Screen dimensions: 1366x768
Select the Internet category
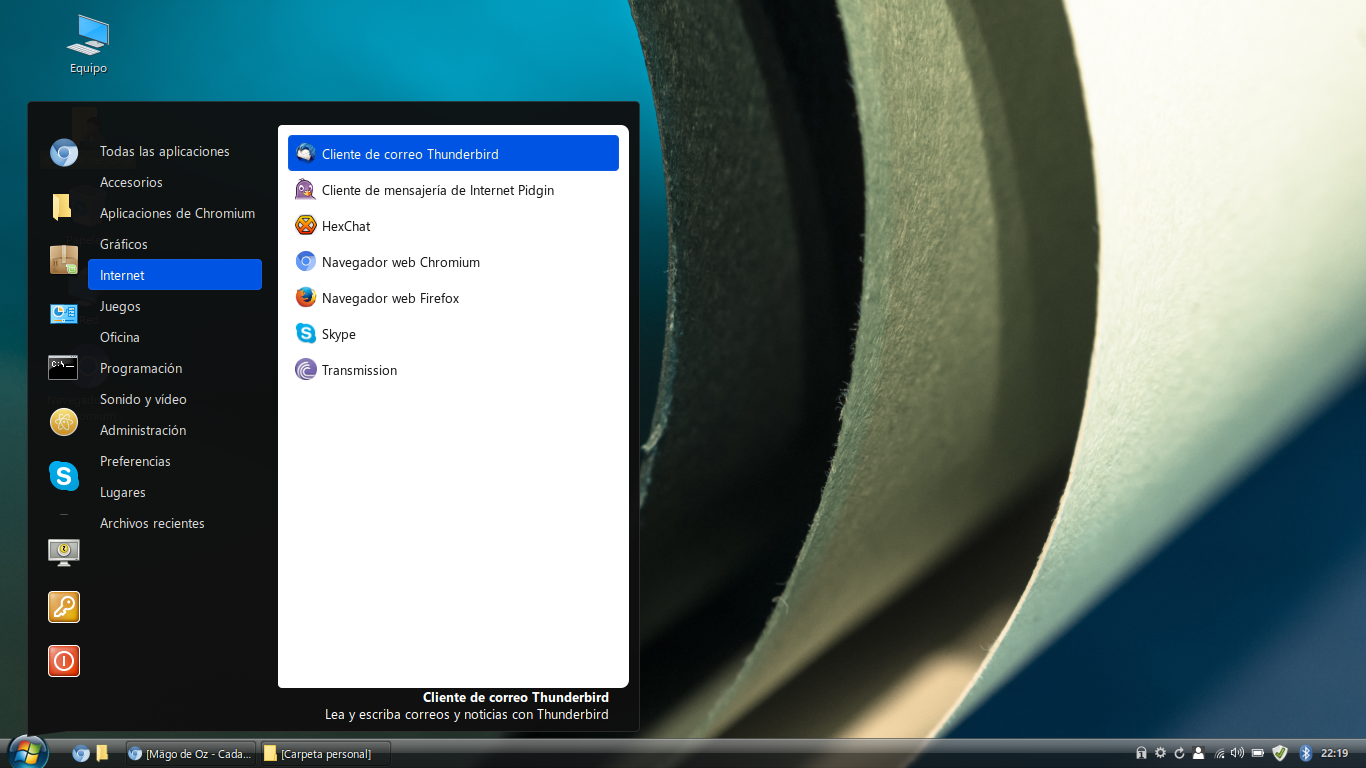tap(175, 275)
